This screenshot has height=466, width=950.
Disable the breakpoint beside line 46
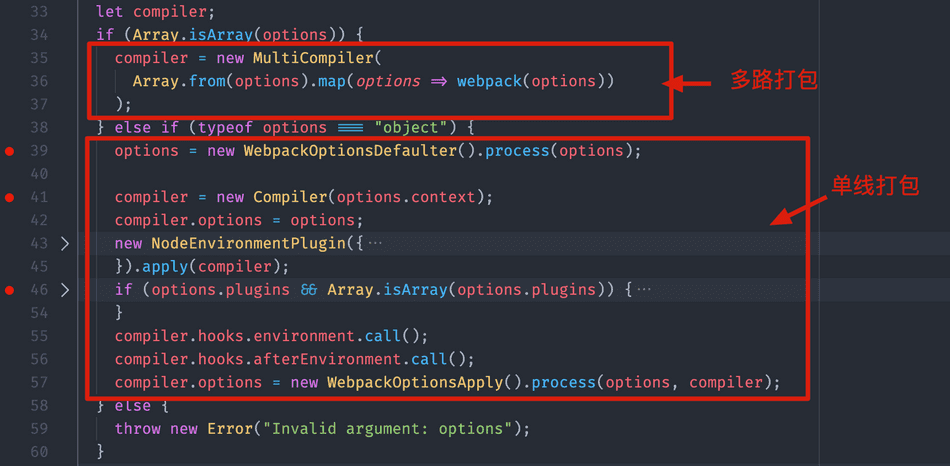click(x=10, y=290)
